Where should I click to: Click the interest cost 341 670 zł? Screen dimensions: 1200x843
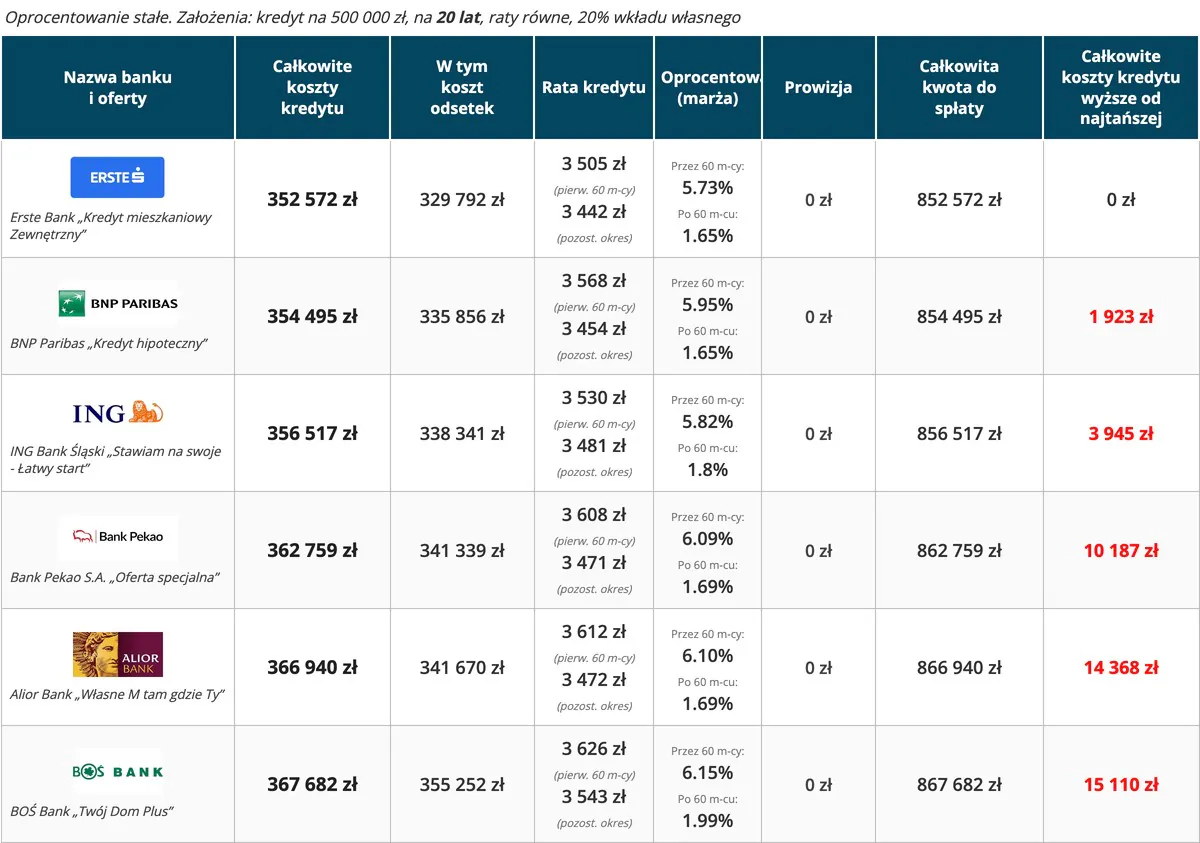pos(462,667)
